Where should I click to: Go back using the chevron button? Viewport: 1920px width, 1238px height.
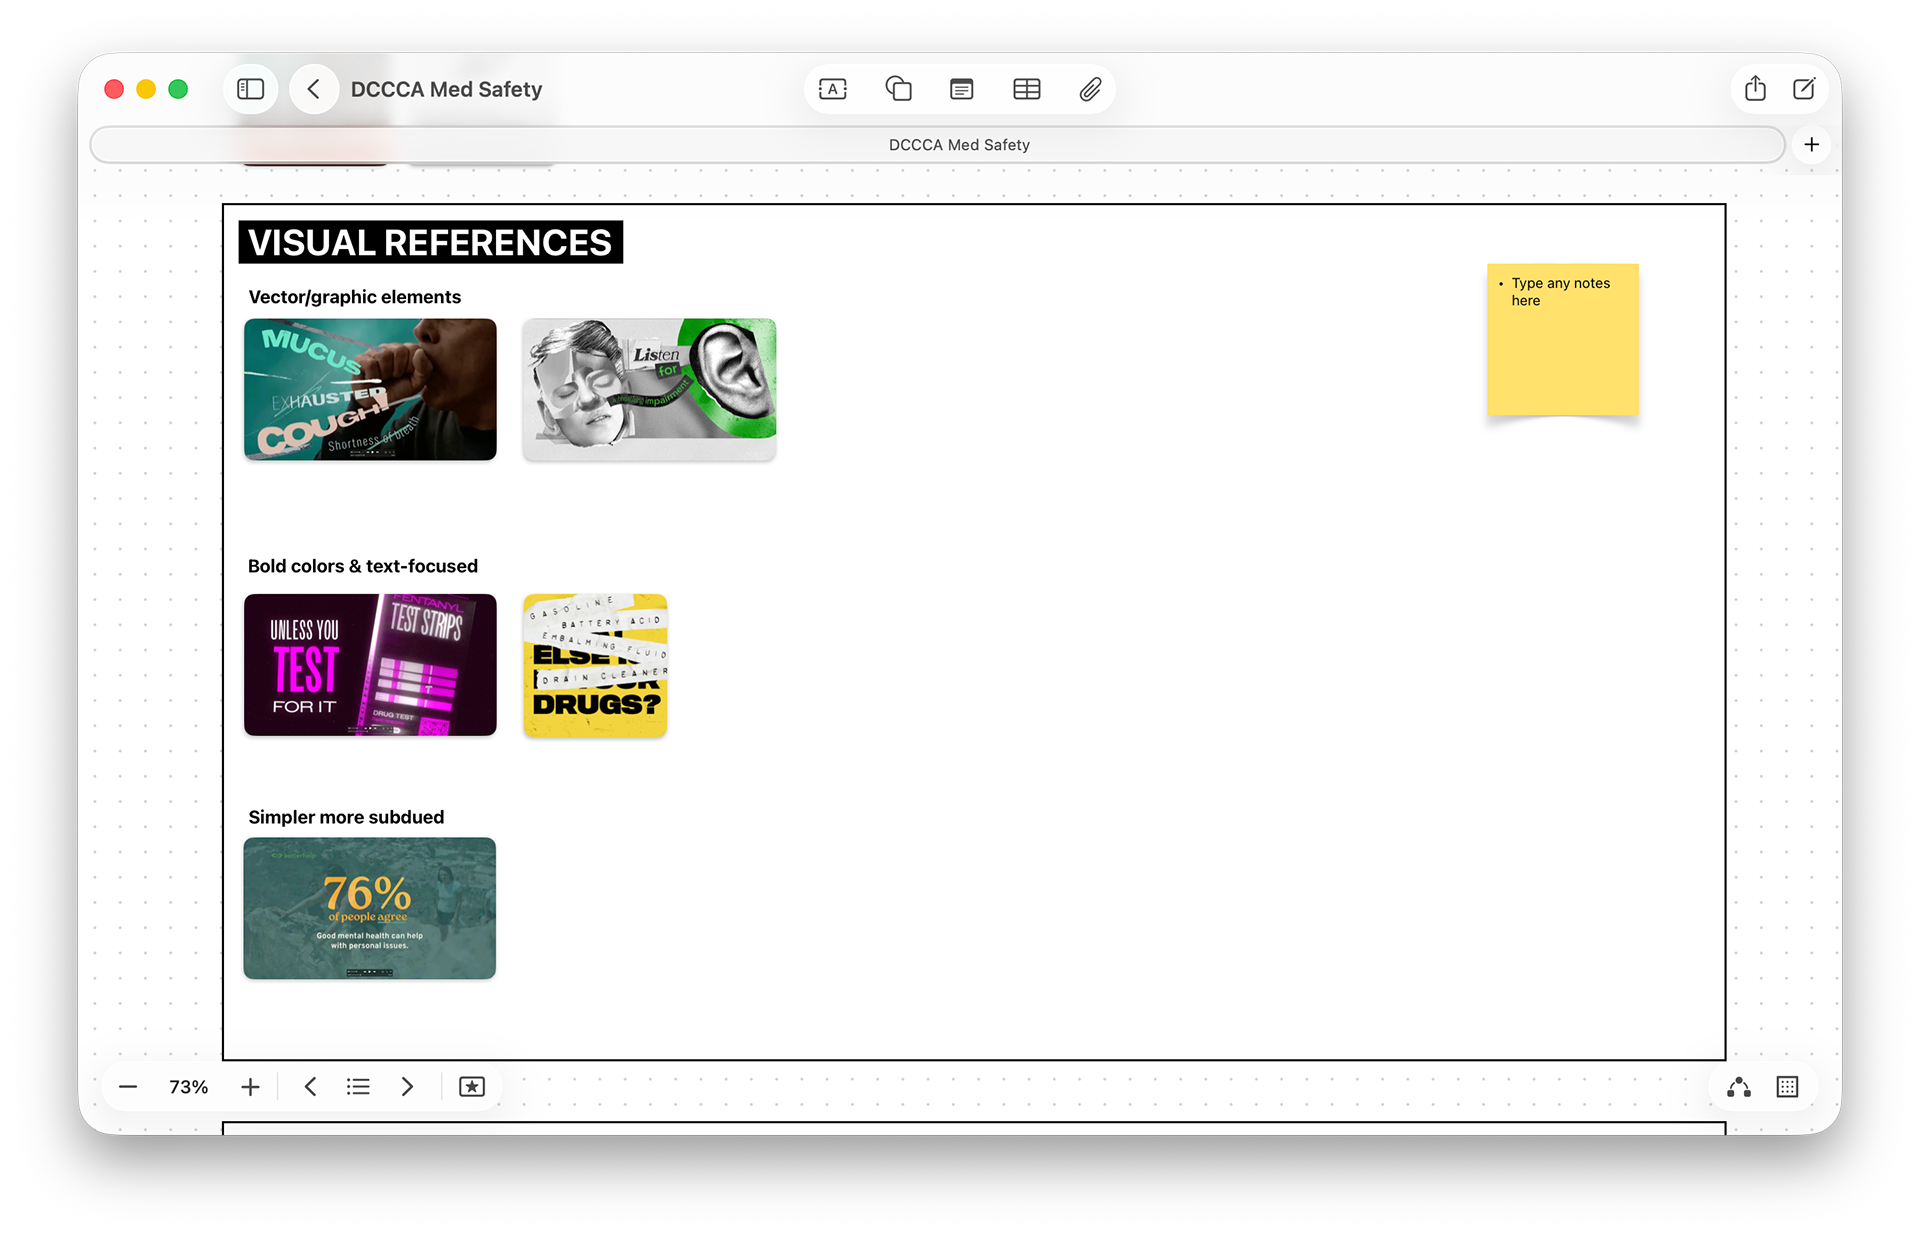click(314, 89)
